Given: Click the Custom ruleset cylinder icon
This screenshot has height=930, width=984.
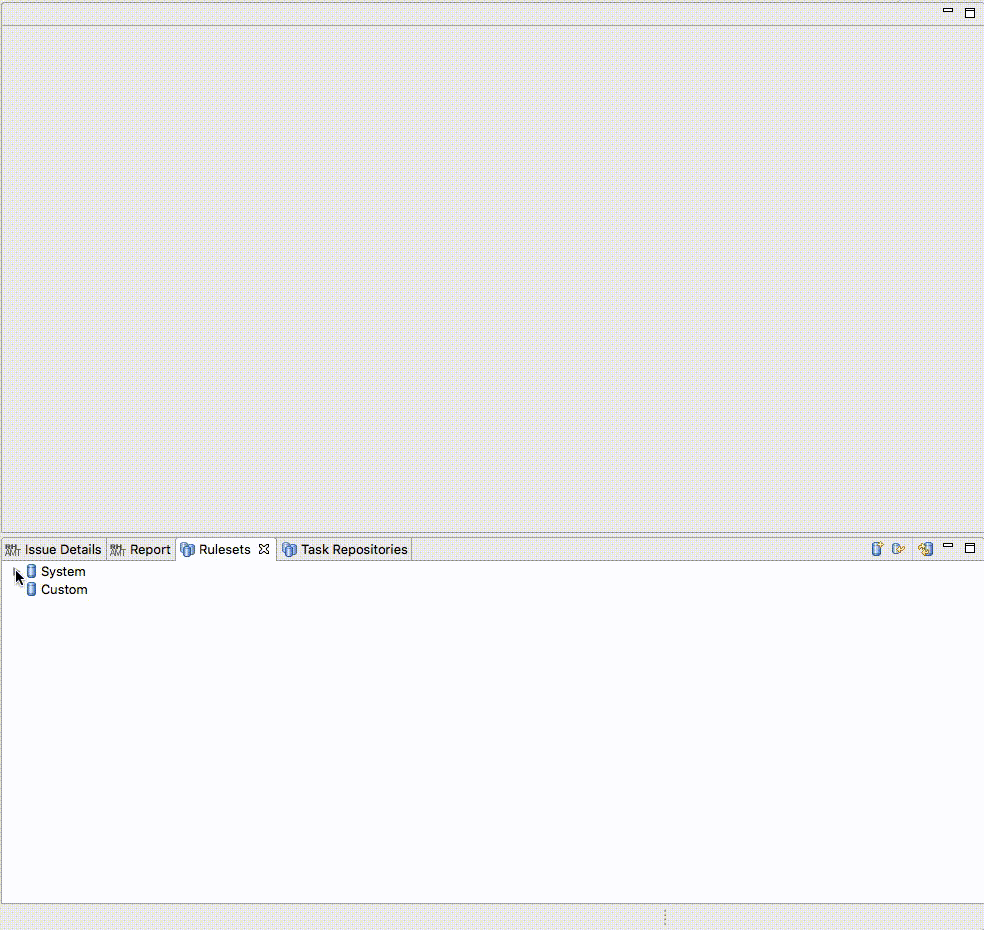Looking at the screenshot, I should [31, 589].
